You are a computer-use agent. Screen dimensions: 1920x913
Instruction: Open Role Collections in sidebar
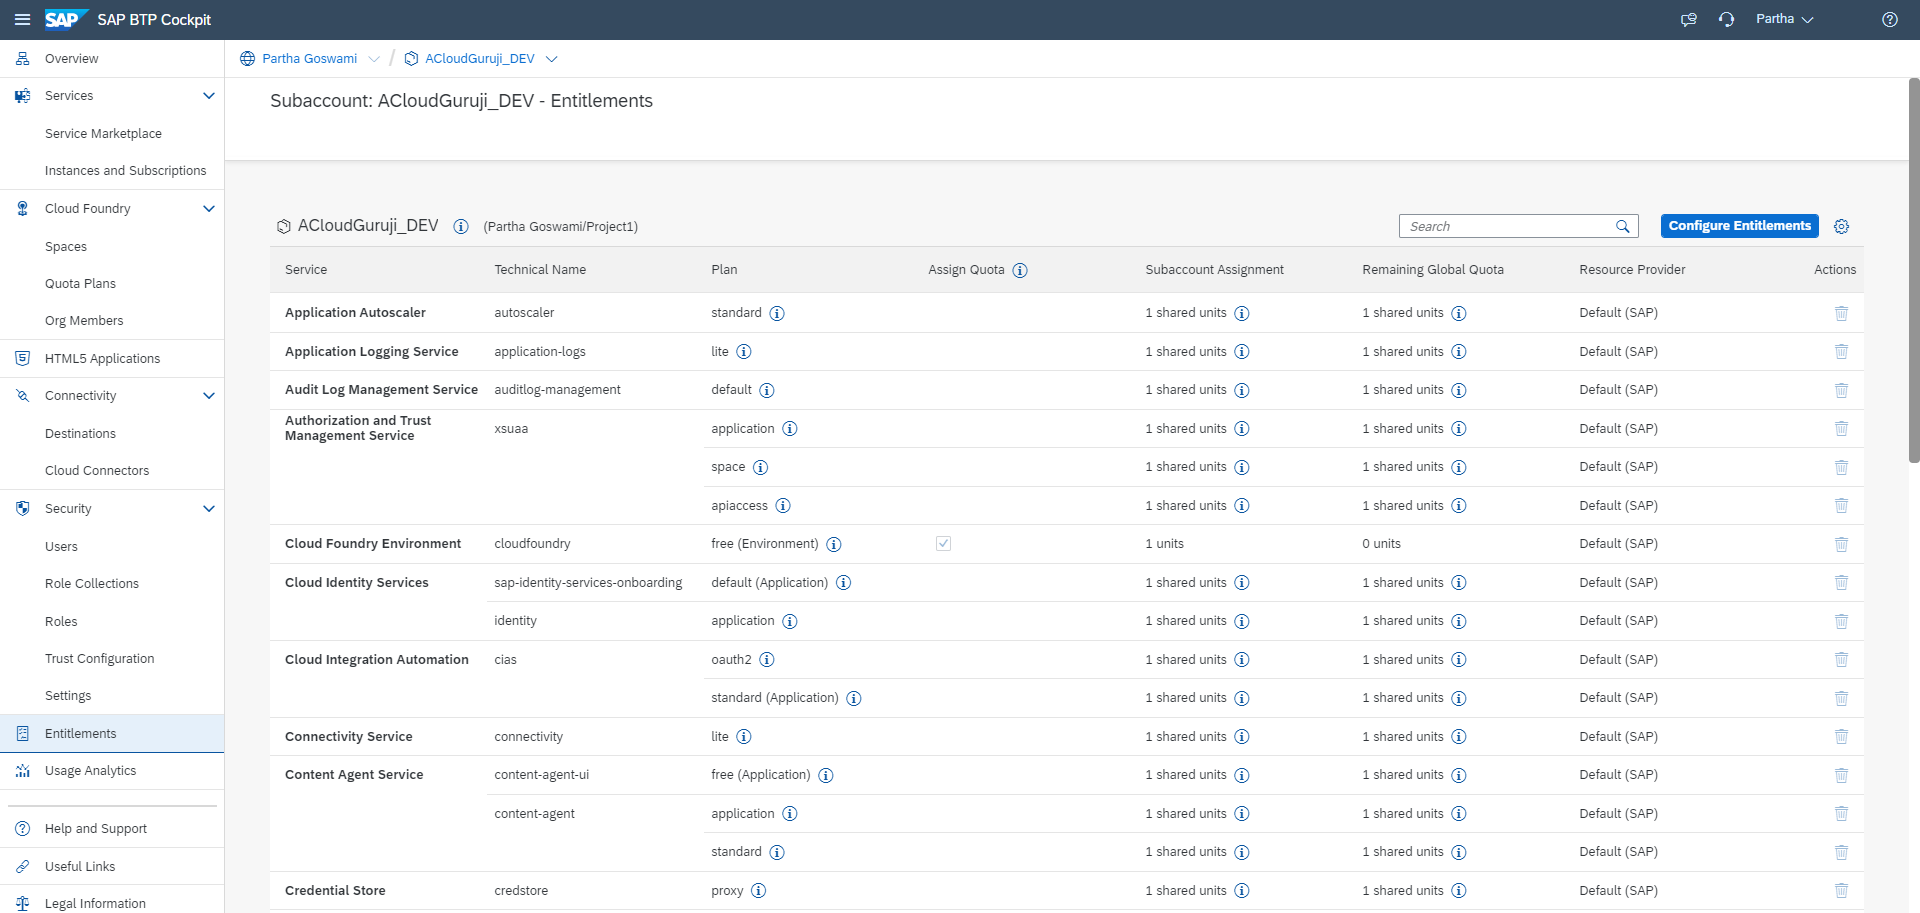coord(92,584)
